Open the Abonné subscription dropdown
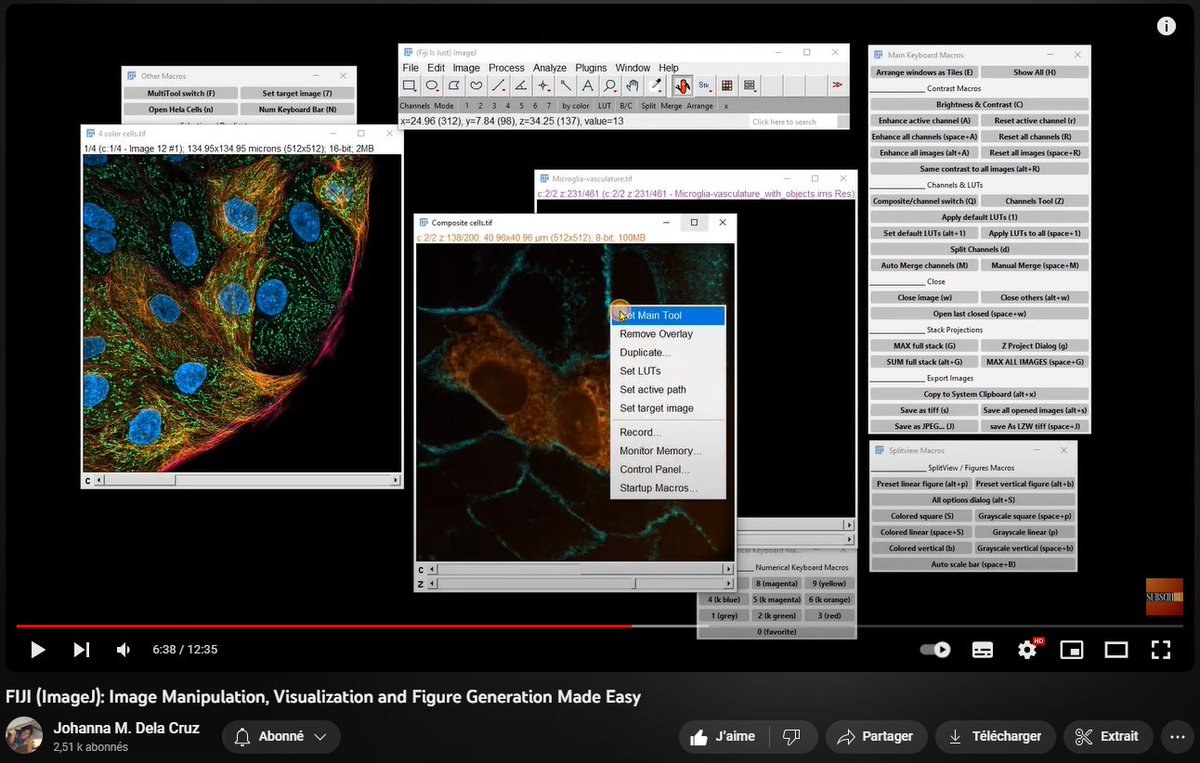The width and height of the screenshot is (1200, 763). [x=281, y=737]
